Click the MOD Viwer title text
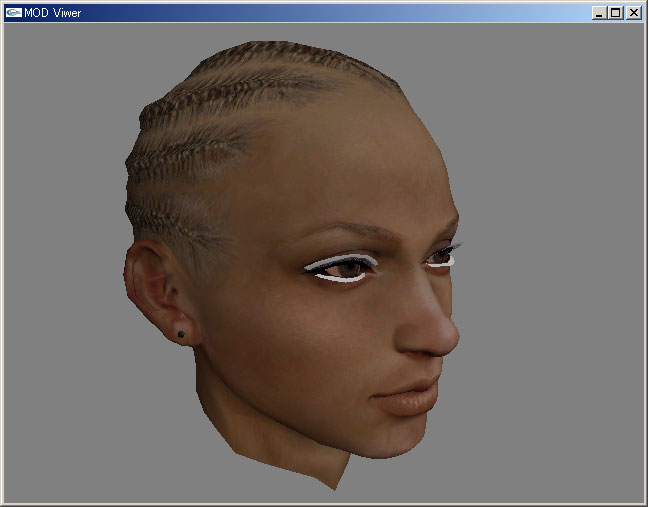648x507 pixels. pos(52,13)
